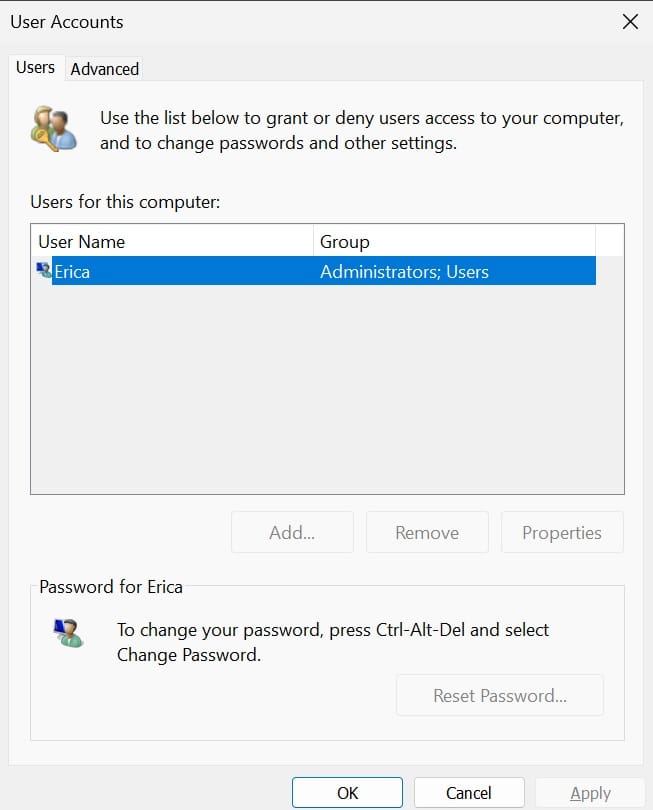
Task: Switch to the Advanced tab
Action: click(104, 69)
